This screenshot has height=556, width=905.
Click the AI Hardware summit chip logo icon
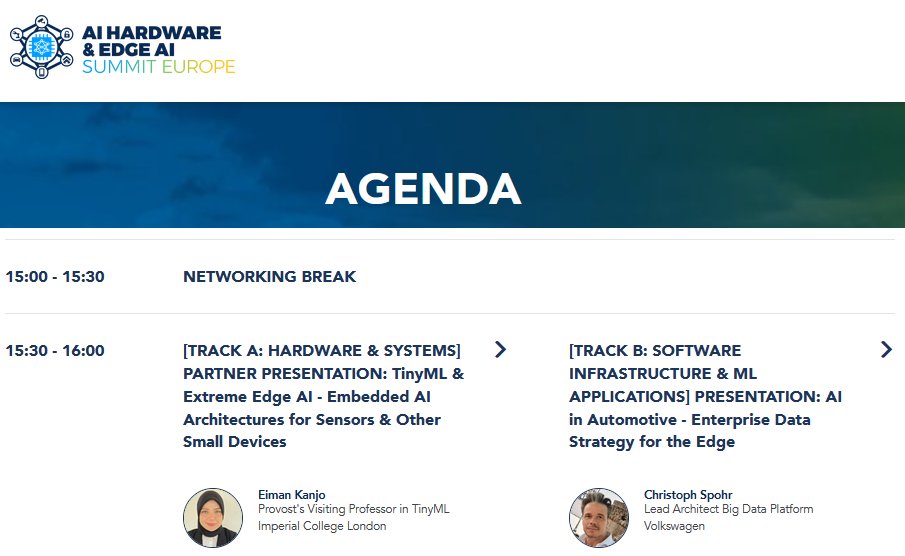tap(42, 47)
